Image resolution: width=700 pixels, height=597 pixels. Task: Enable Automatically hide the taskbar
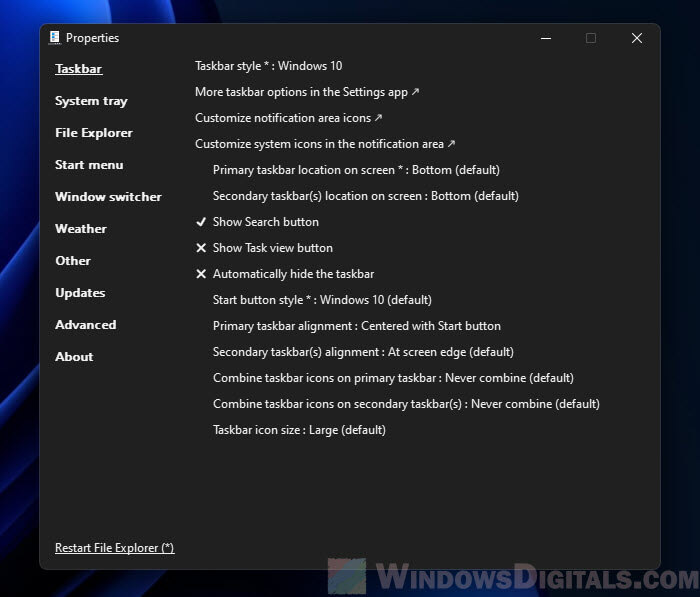pos(285,274)
